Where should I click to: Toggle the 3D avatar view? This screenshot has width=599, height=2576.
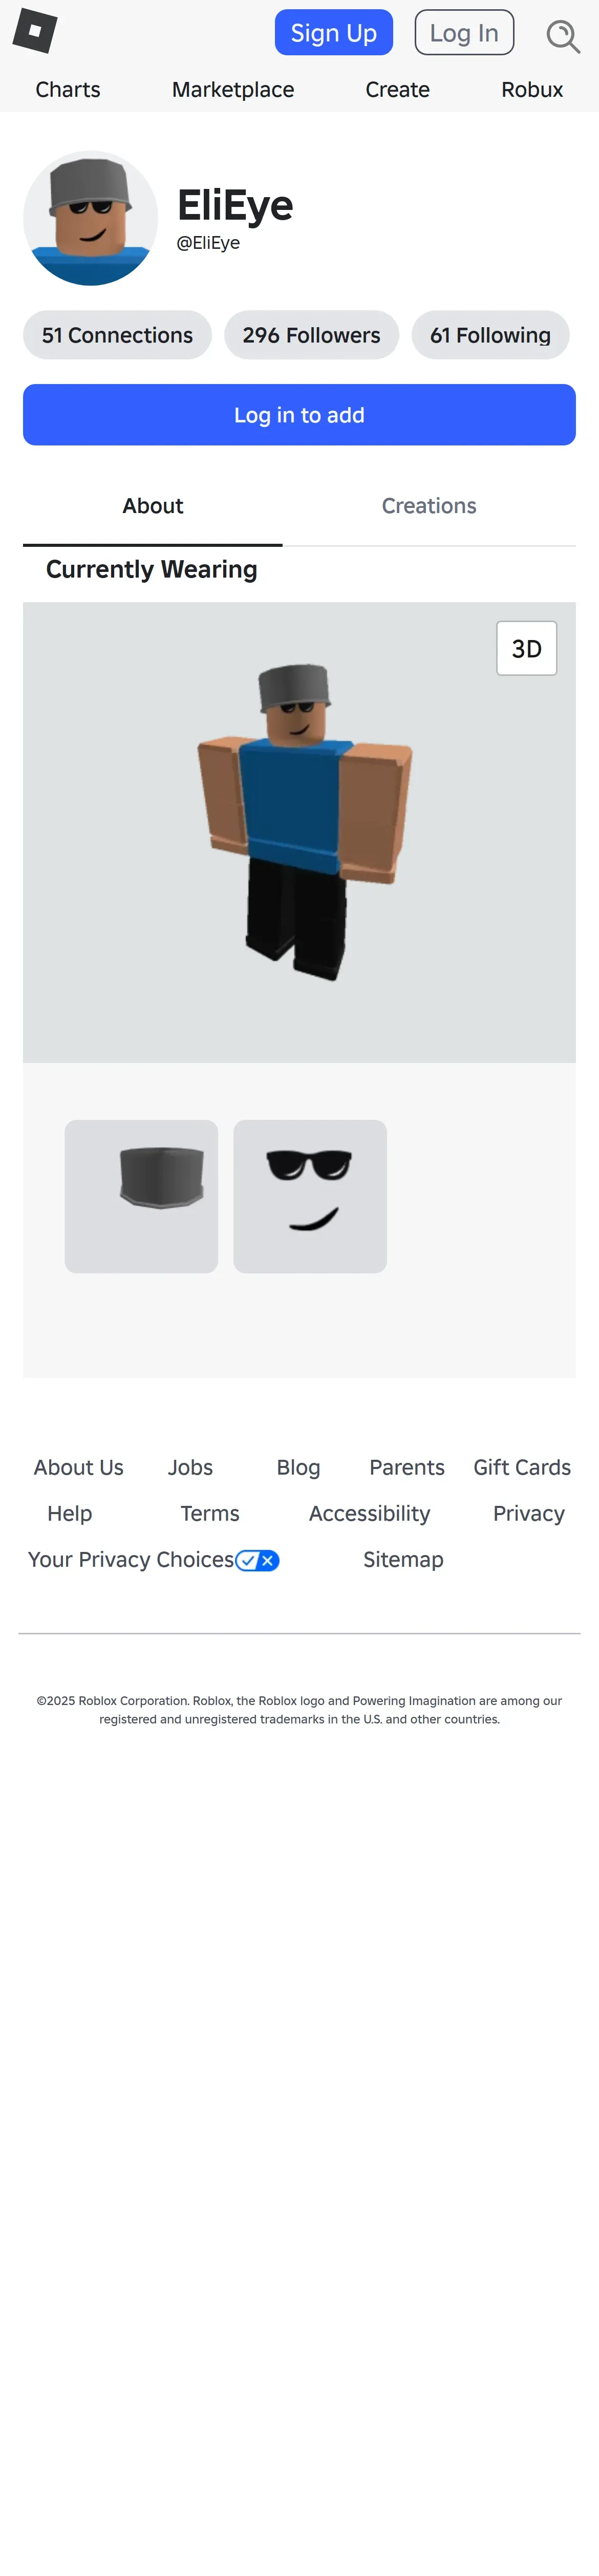526,648
